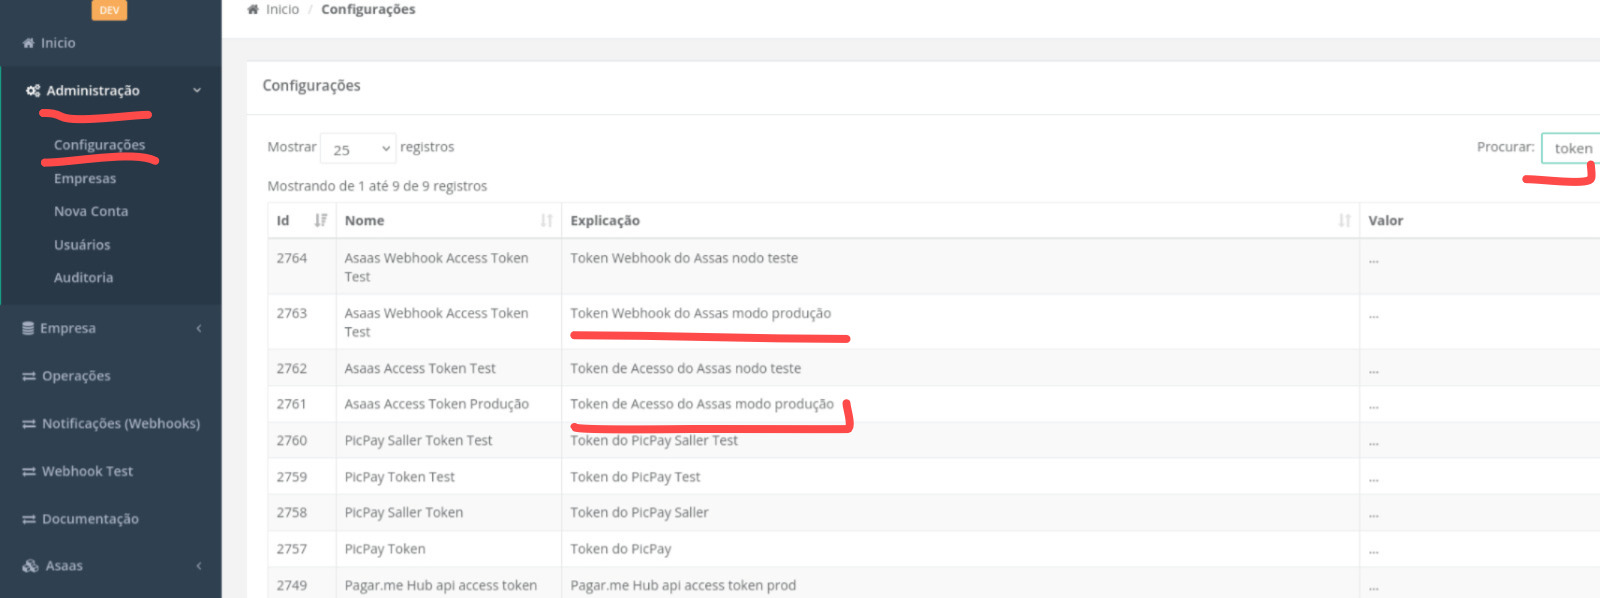Go to Inicio via the breadcrumb link

(x=282, y=10)
